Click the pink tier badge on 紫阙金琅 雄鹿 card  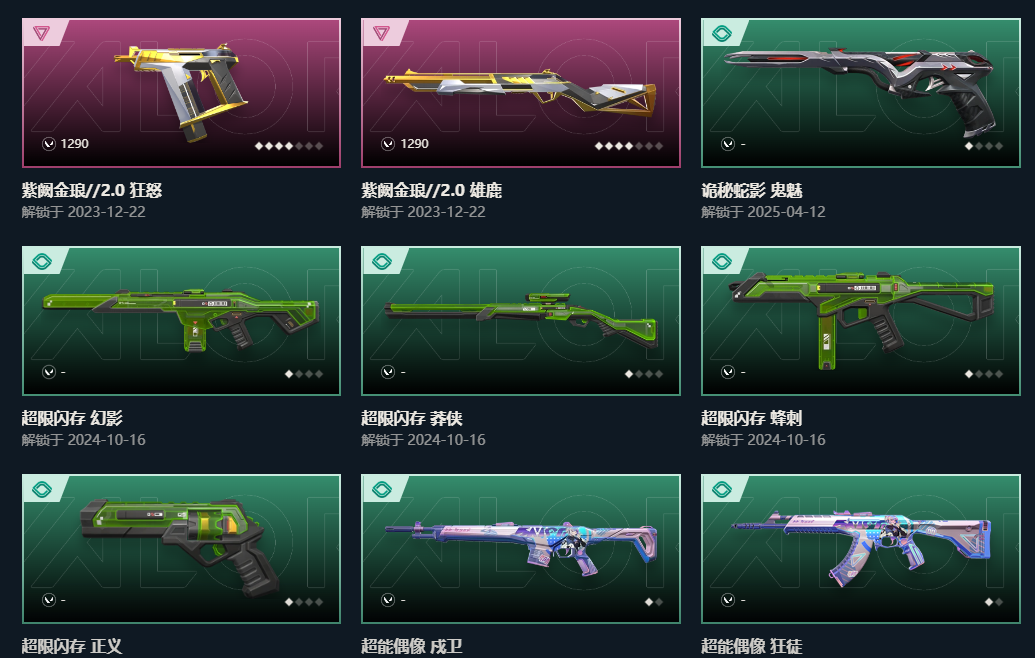click(381, 33)
